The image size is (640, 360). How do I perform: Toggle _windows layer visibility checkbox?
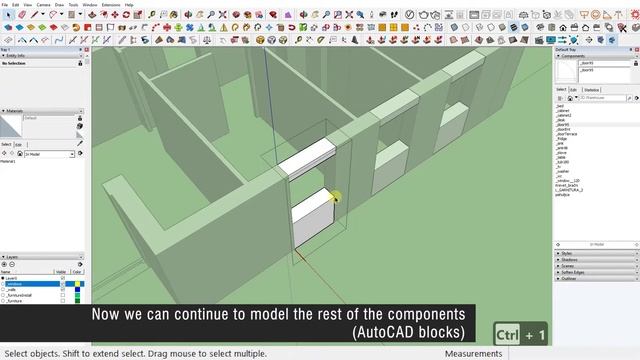[63, 284]
